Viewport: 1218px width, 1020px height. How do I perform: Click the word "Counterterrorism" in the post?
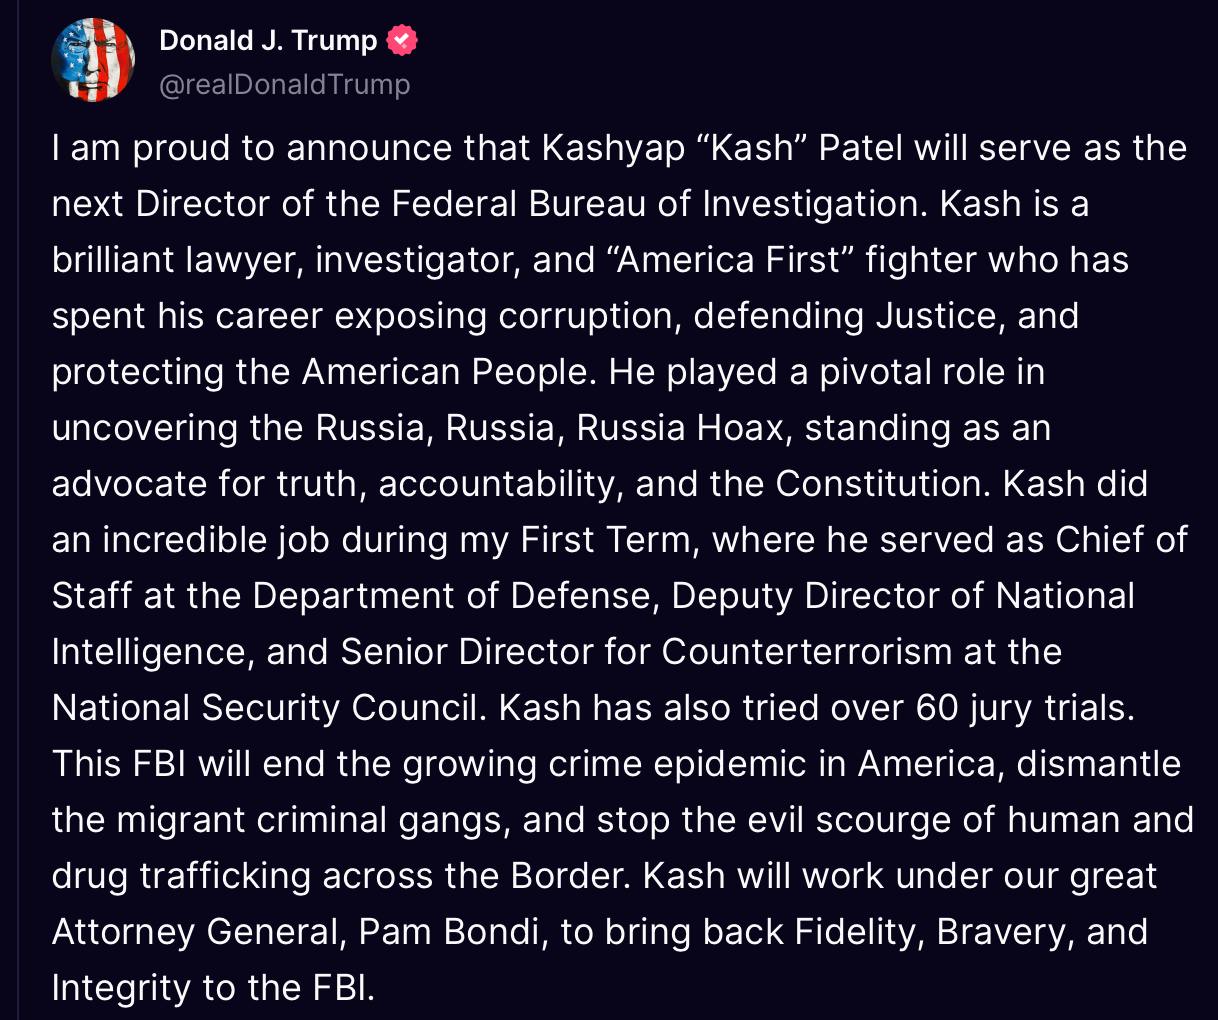tap(807, 652)
